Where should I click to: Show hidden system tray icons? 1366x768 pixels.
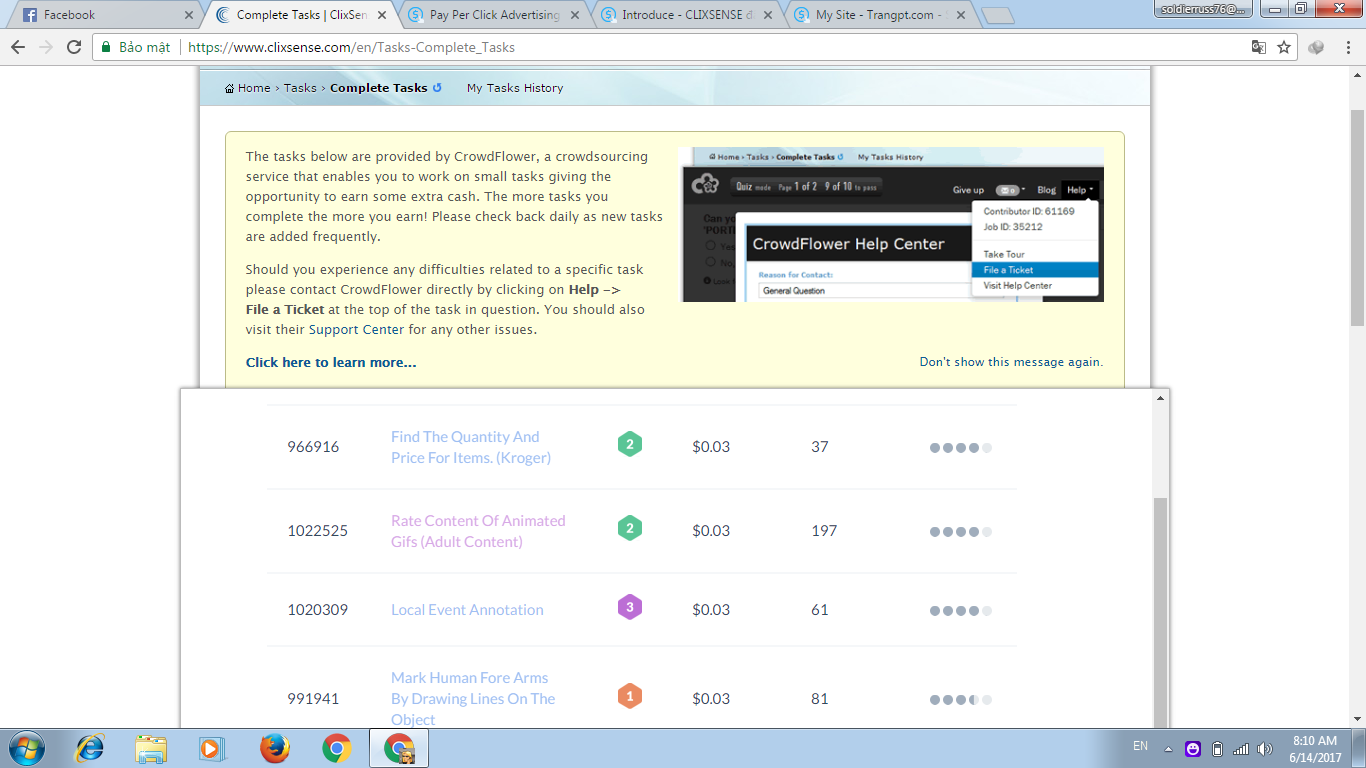coord(1167,748)
